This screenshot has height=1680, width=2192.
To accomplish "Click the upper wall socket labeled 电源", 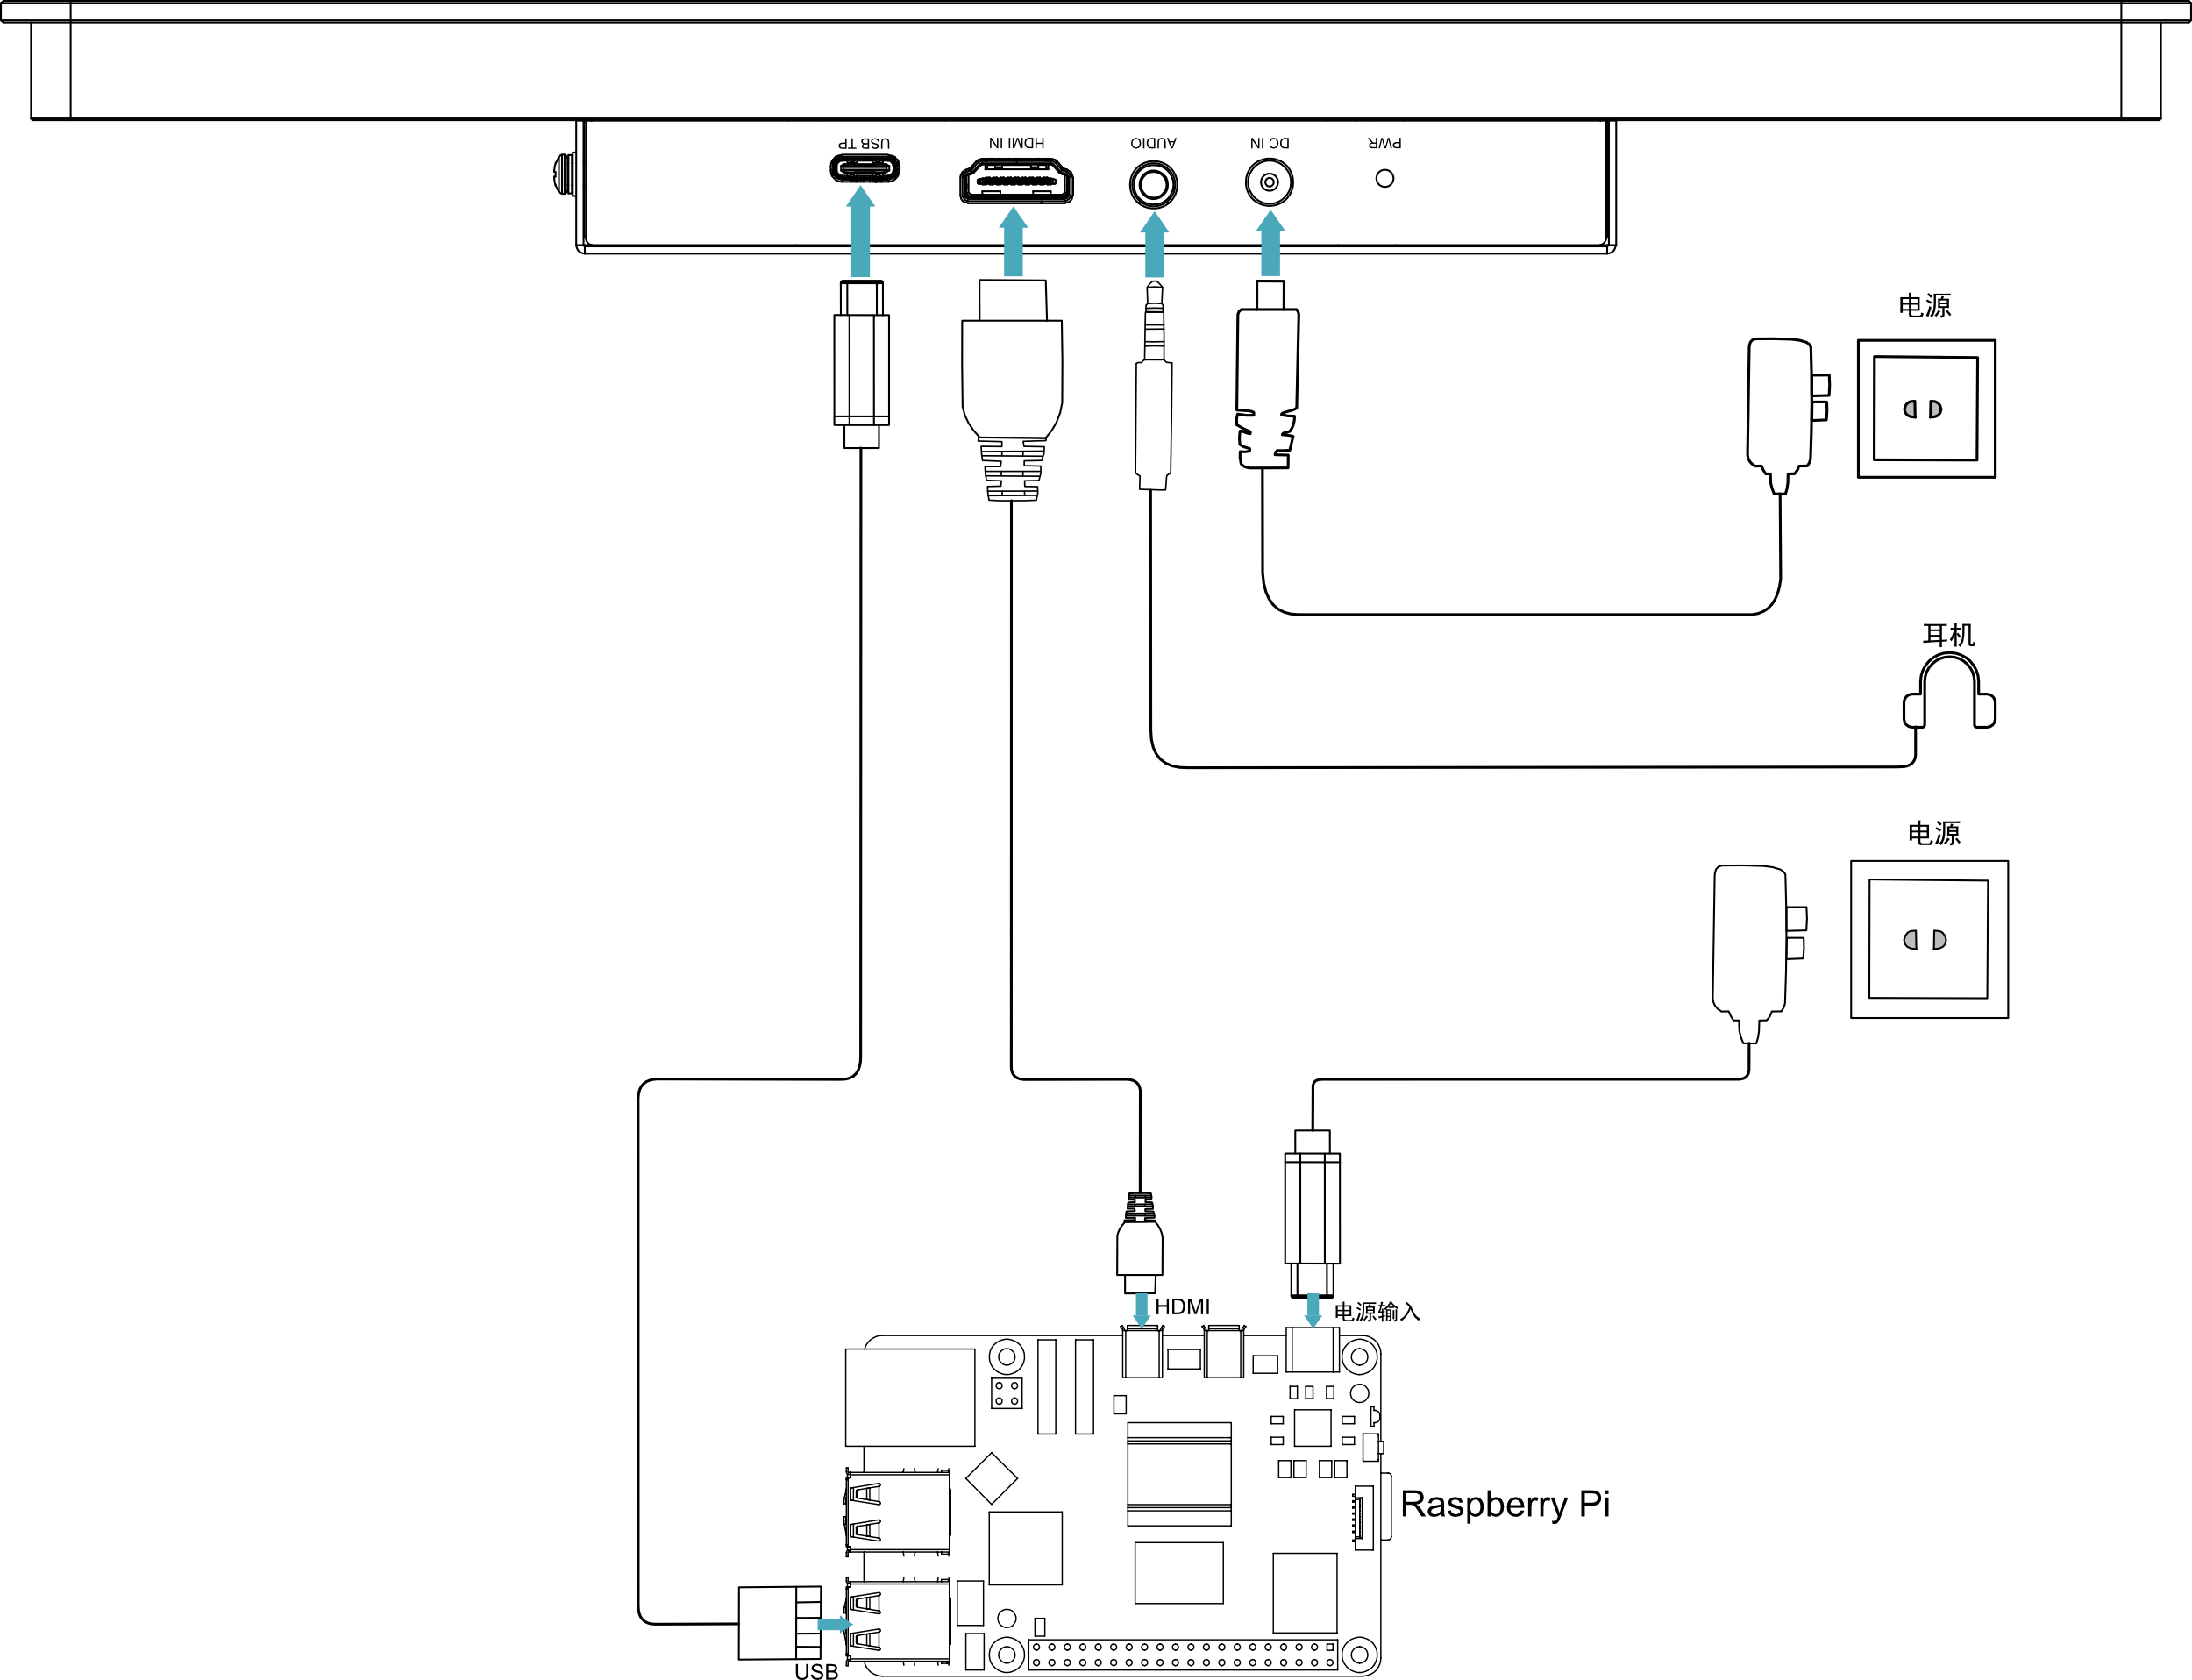I will click(x=1926, y=409).
